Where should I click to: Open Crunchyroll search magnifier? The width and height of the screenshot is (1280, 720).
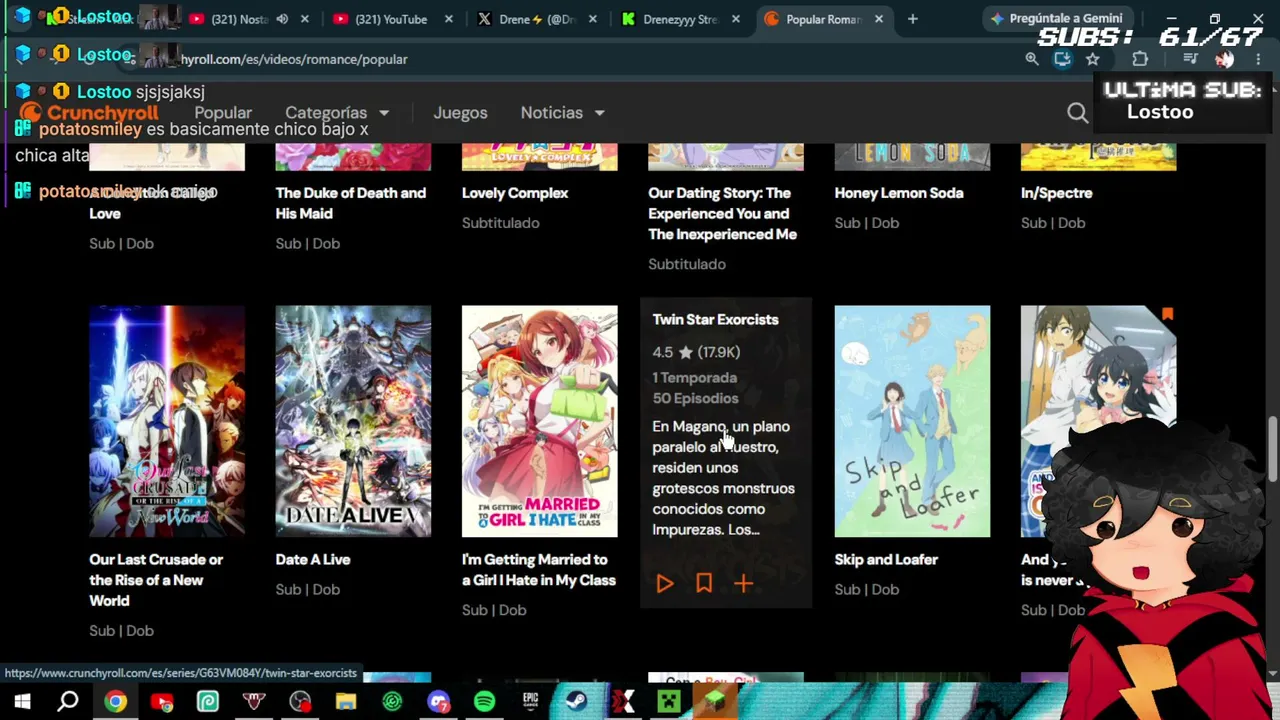(x=1077, y=113)
